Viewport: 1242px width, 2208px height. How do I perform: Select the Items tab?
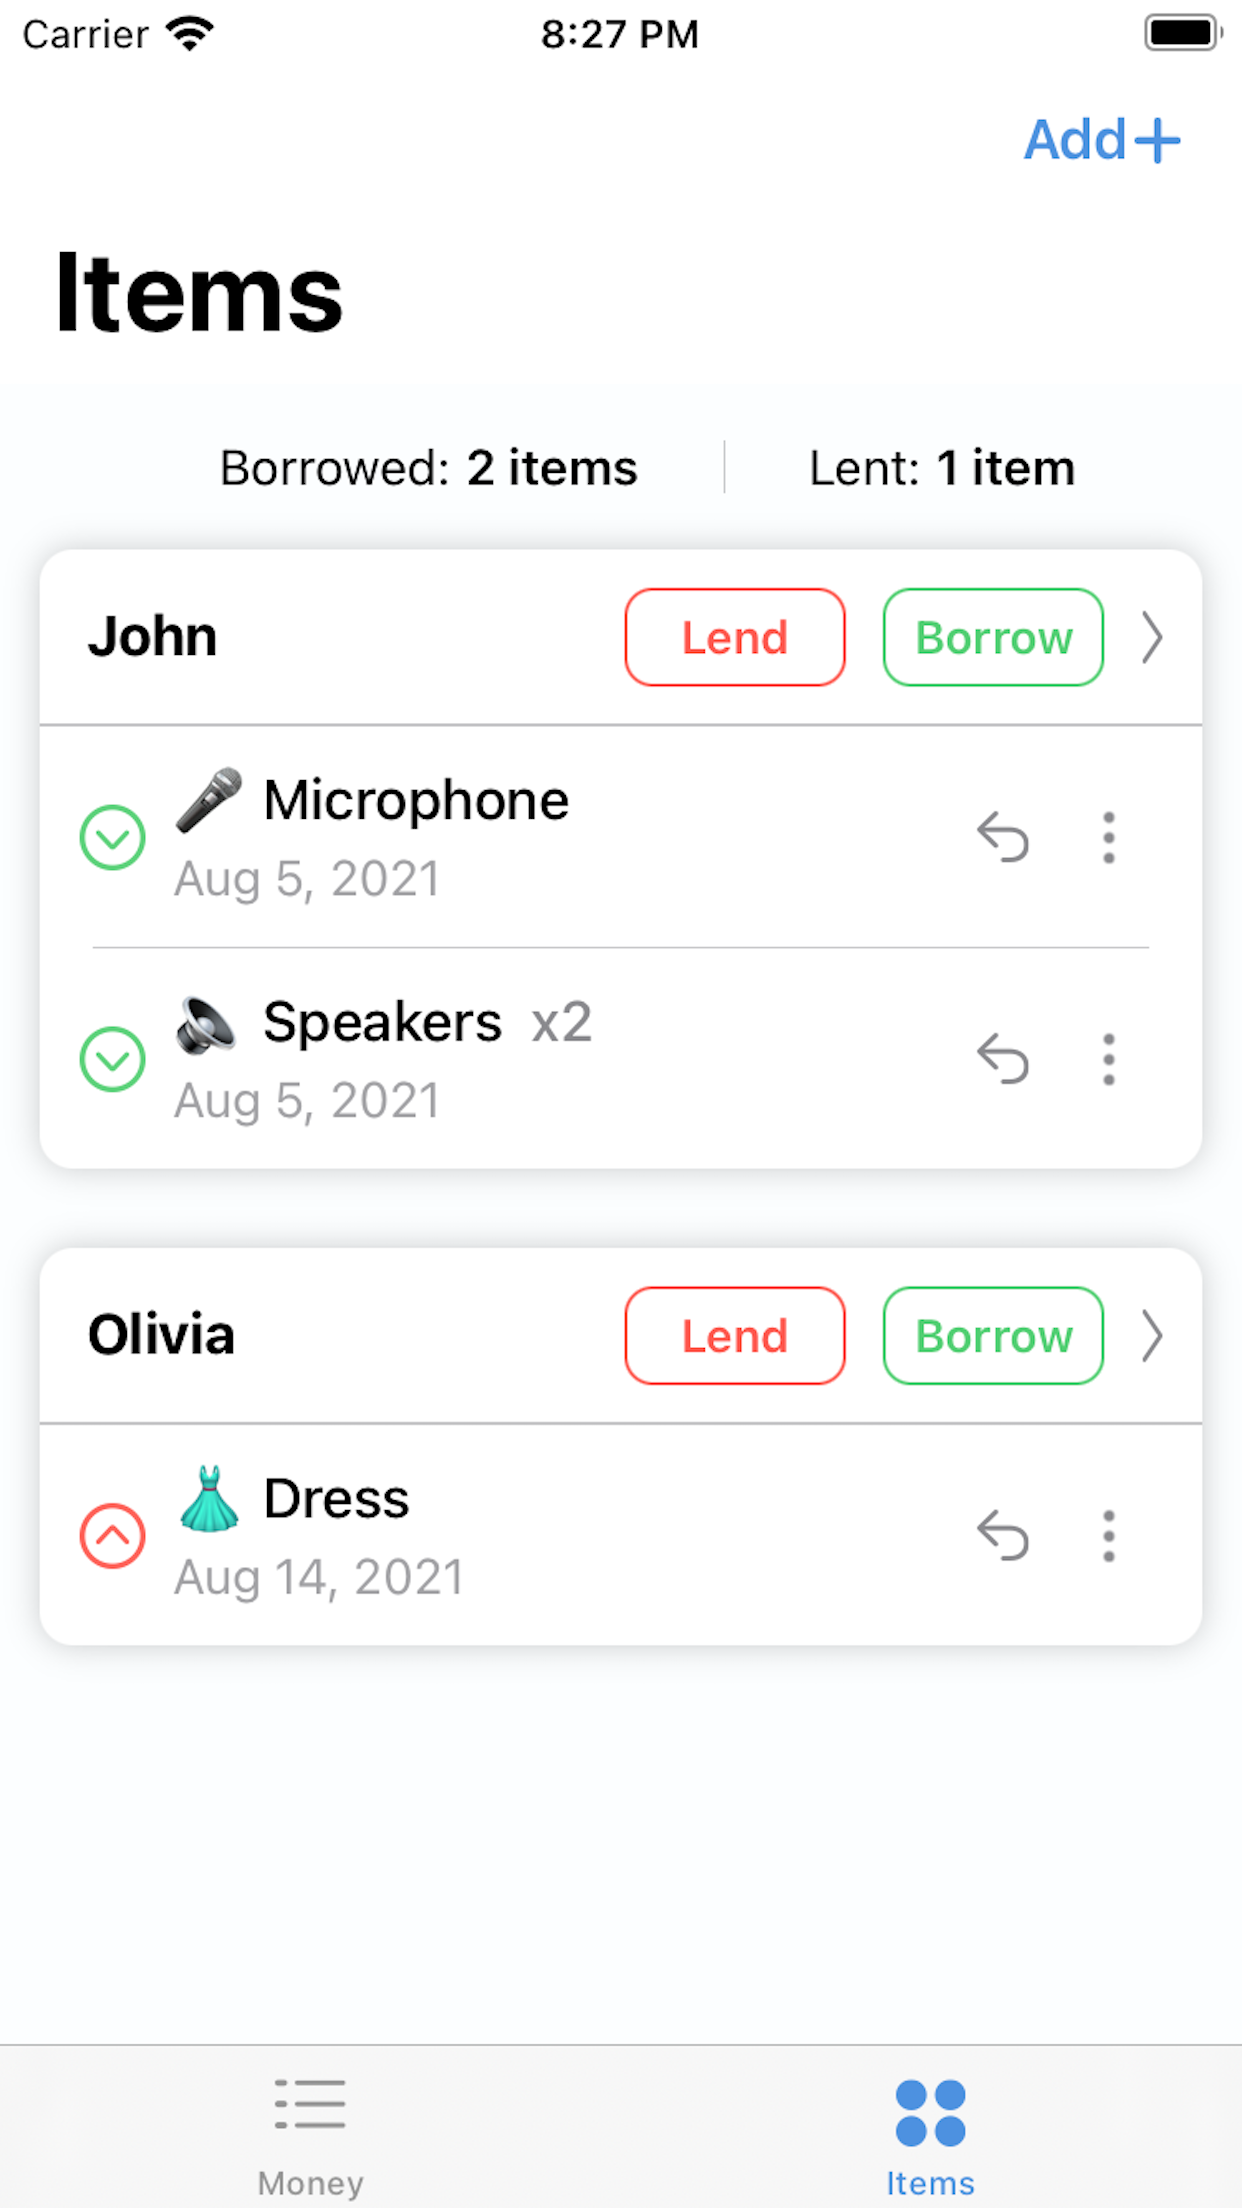[x=930, y=2132]
